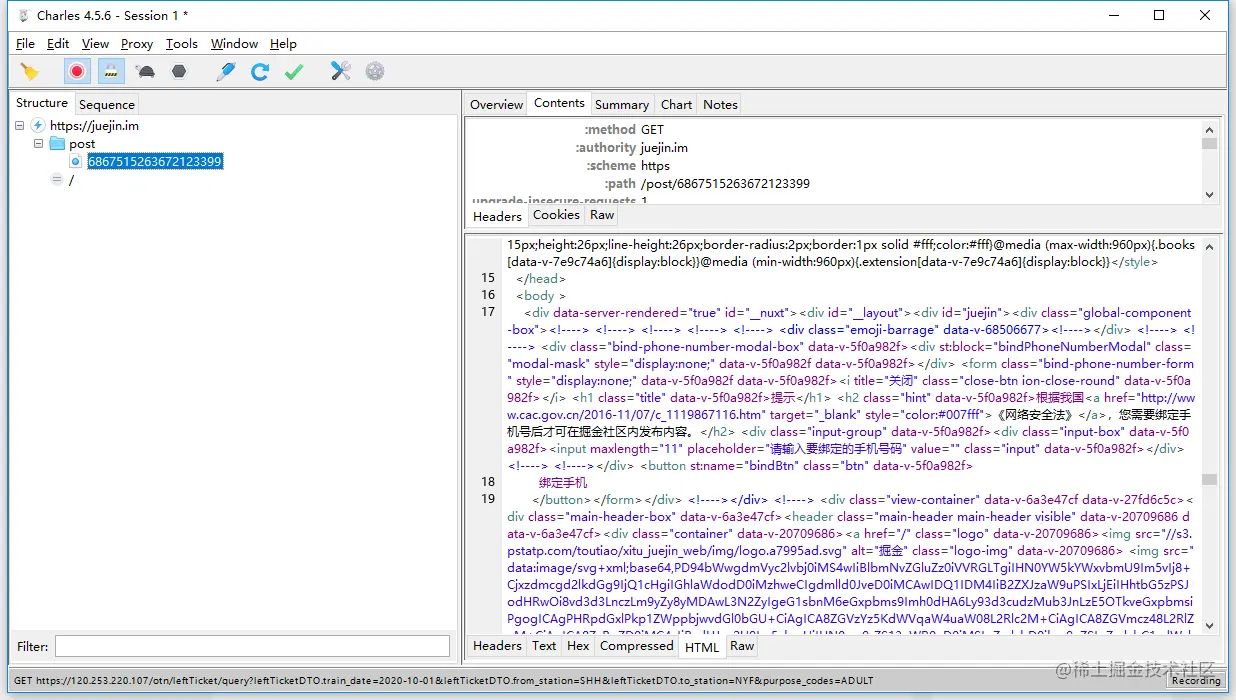Open the File menu
The width and height of the screenshot is (1236, 700).
point(26,44)
